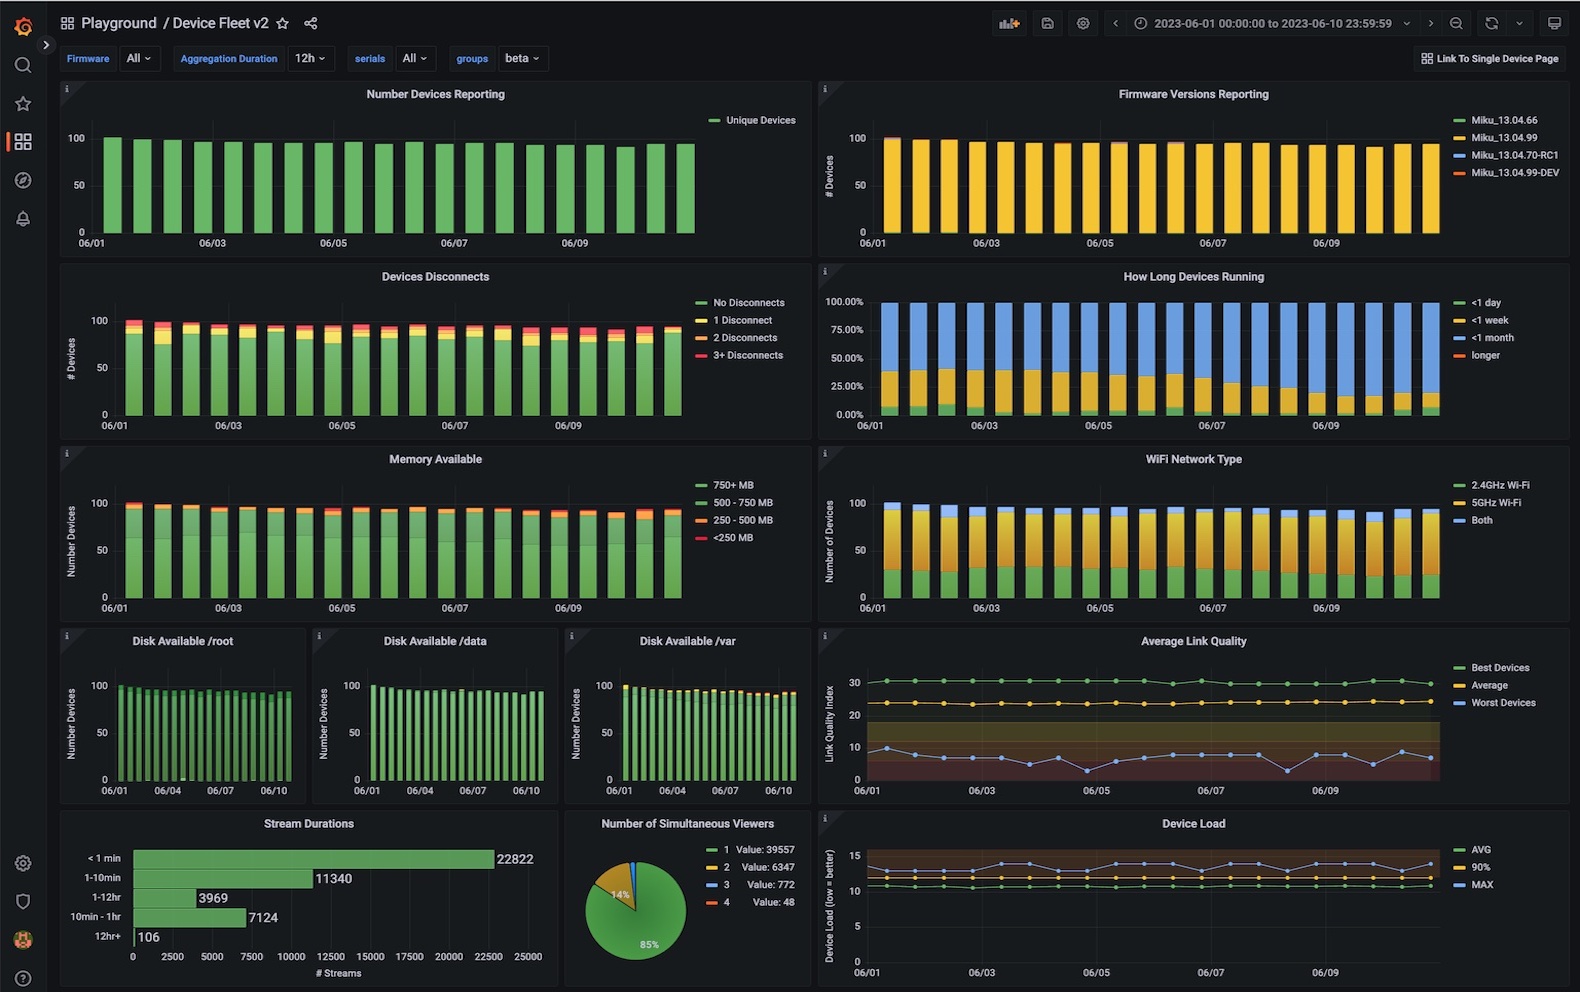Share the dashboard via share icon

pyautogui.click(x=311, y=23)
